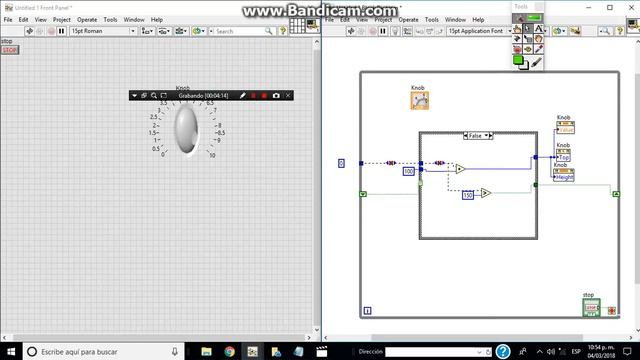Click the 150 numeric constant
The image size is (640, 360).
pyautogui.click(x=468, y=195)
